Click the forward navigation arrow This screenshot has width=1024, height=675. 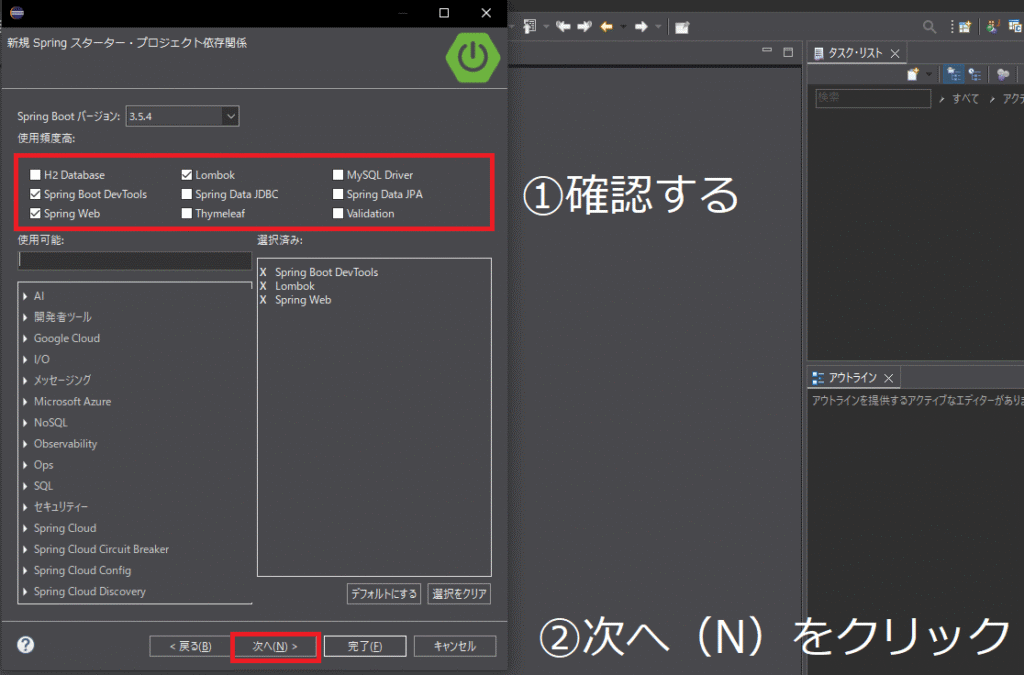click(641, 27)
